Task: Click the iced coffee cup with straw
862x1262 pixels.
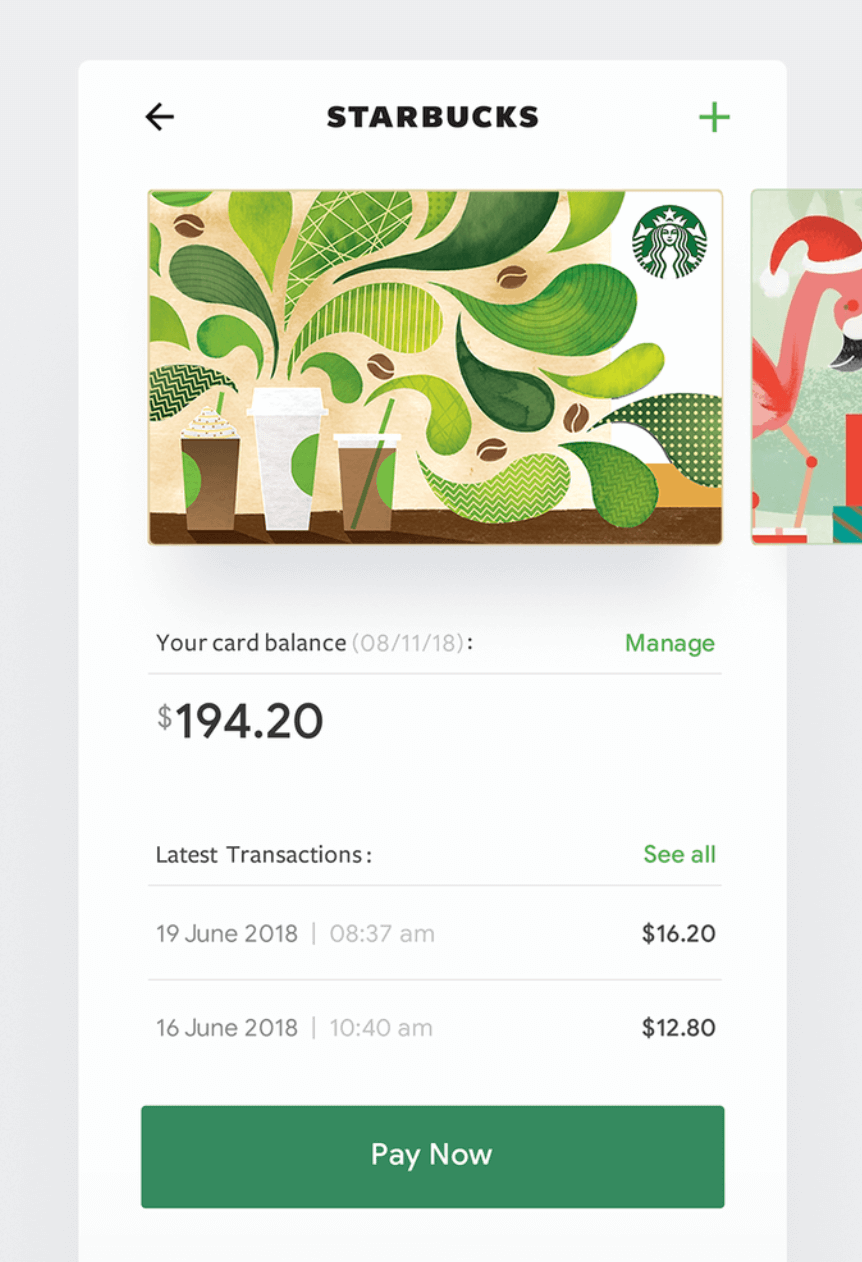Action: [366, 478]
